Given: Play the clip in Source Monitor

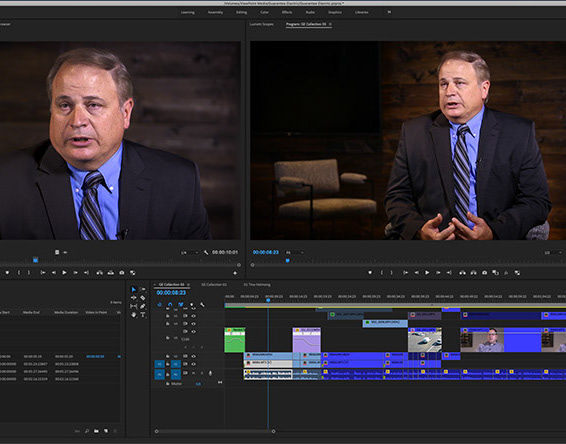Looking at the screenshot, I should tap(64, 273).
